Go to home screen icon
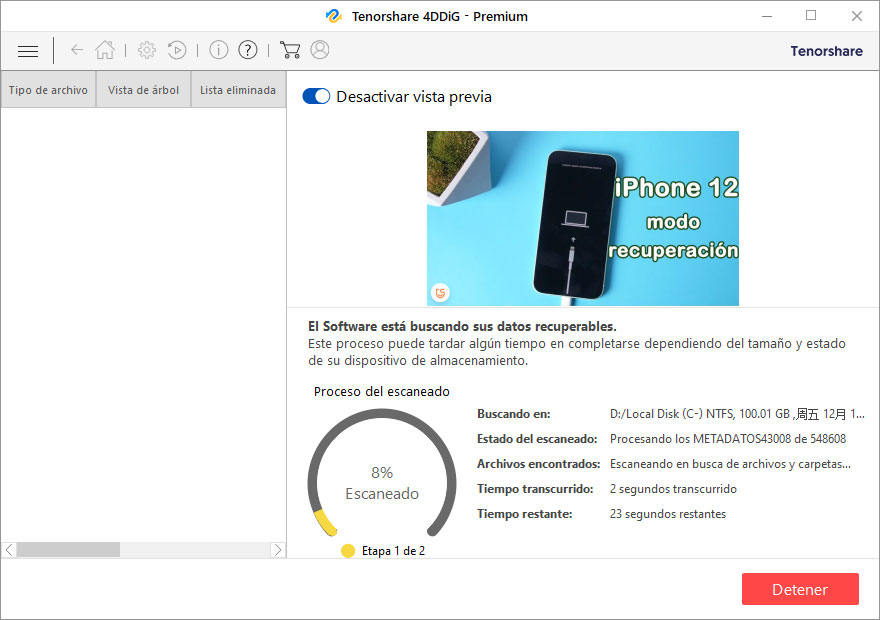 (x=105, y=50)
